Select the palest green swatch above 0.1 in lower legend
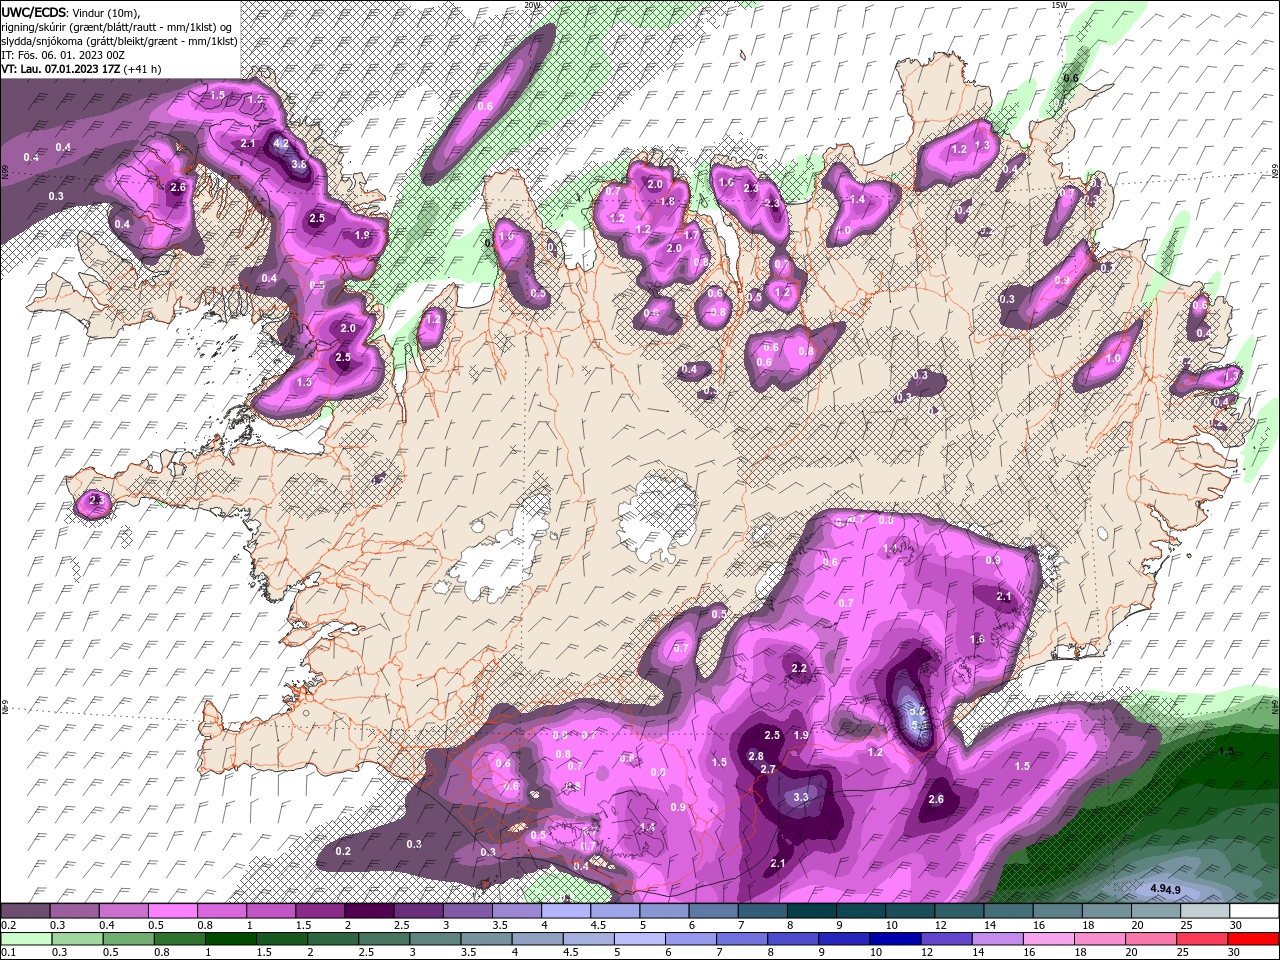1280x960 pixels. coord(25,938)
